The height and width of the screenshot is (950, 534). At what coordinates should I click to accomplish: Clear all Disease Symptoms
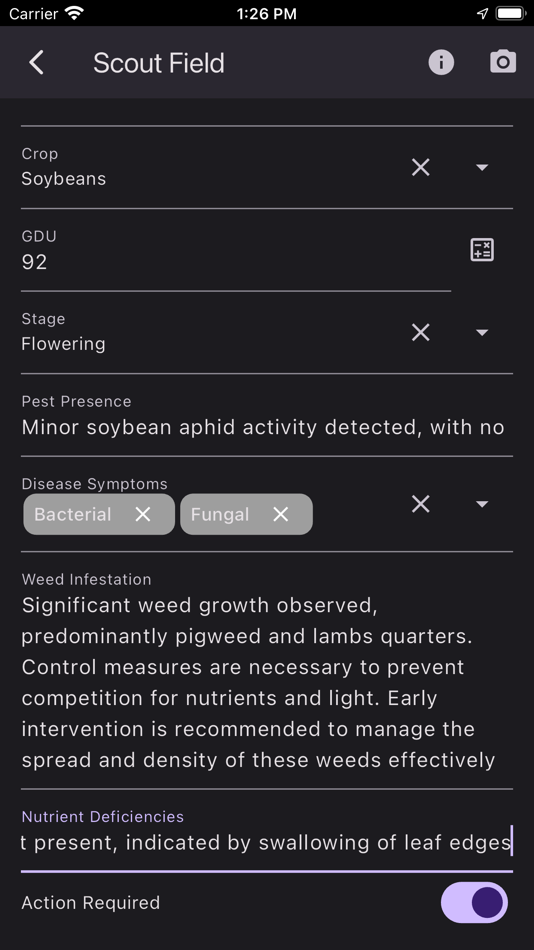(x=421, y=503)
